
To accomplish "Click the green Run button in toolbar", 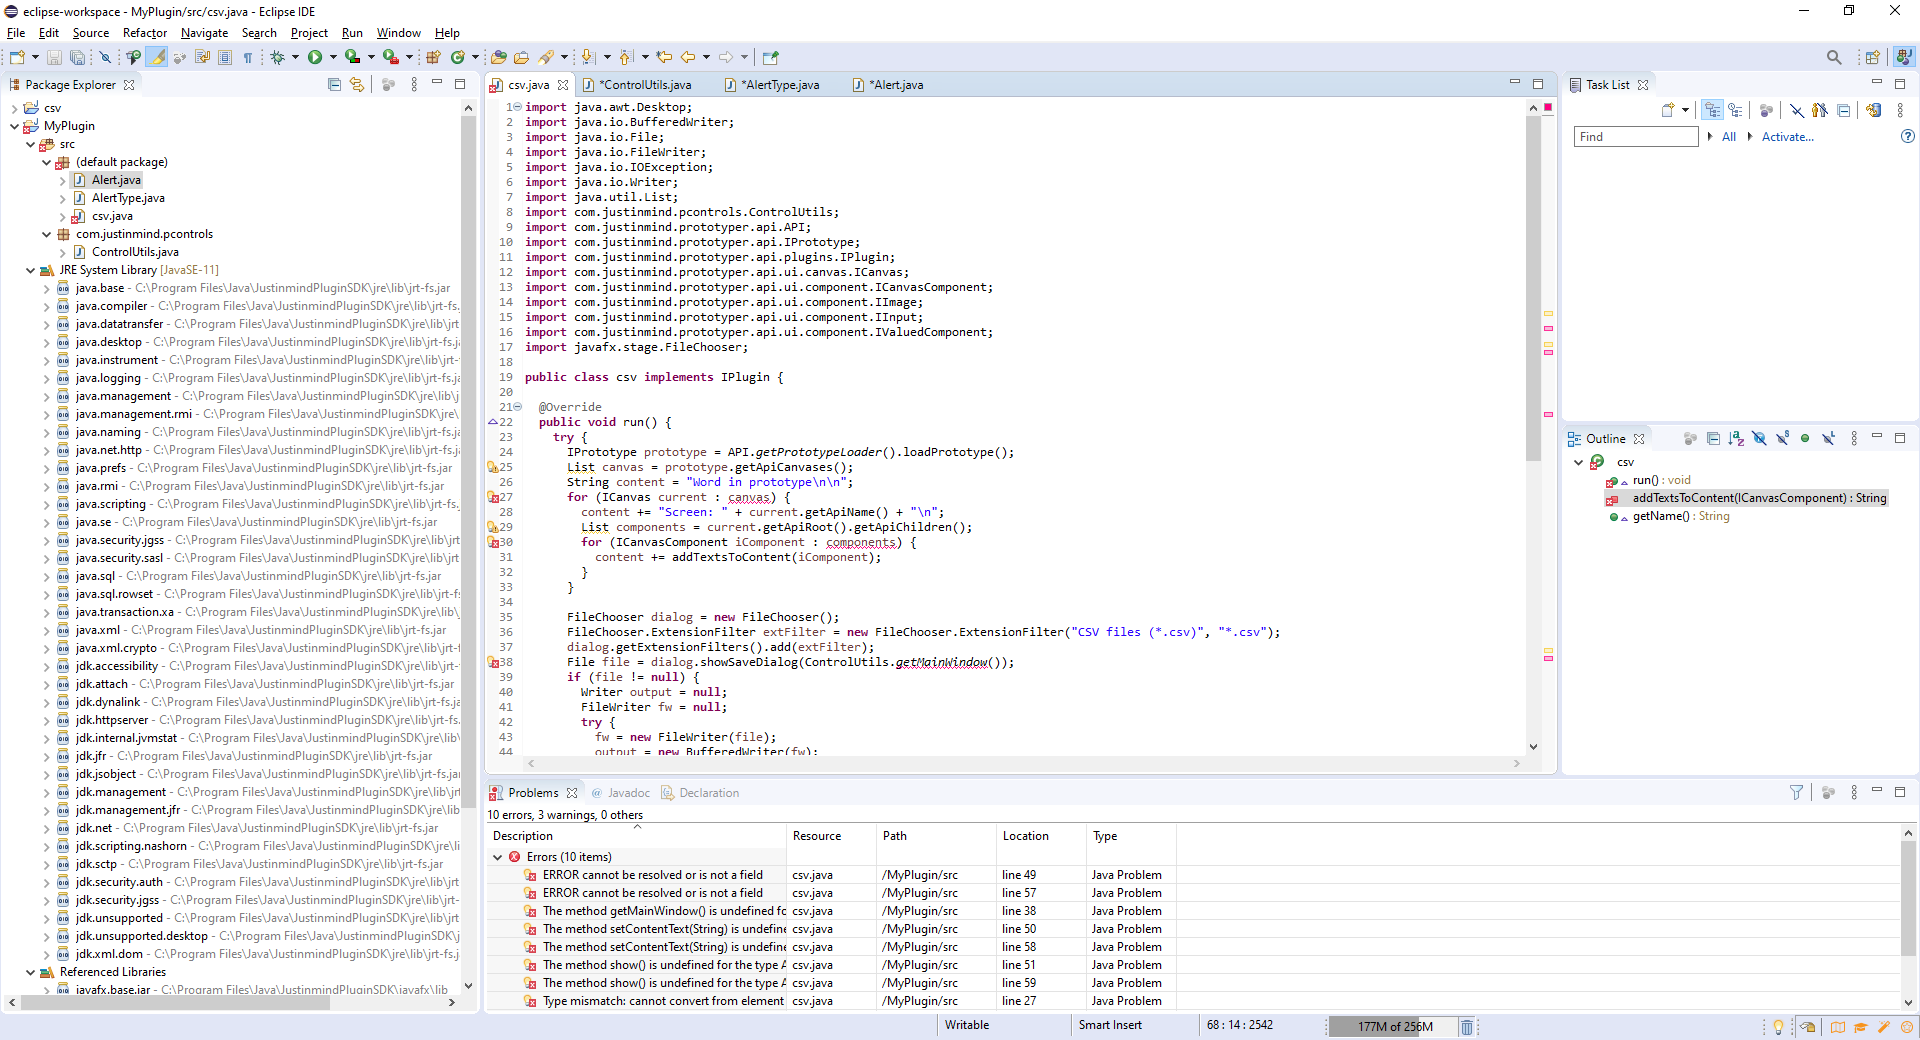I will 315,58.
